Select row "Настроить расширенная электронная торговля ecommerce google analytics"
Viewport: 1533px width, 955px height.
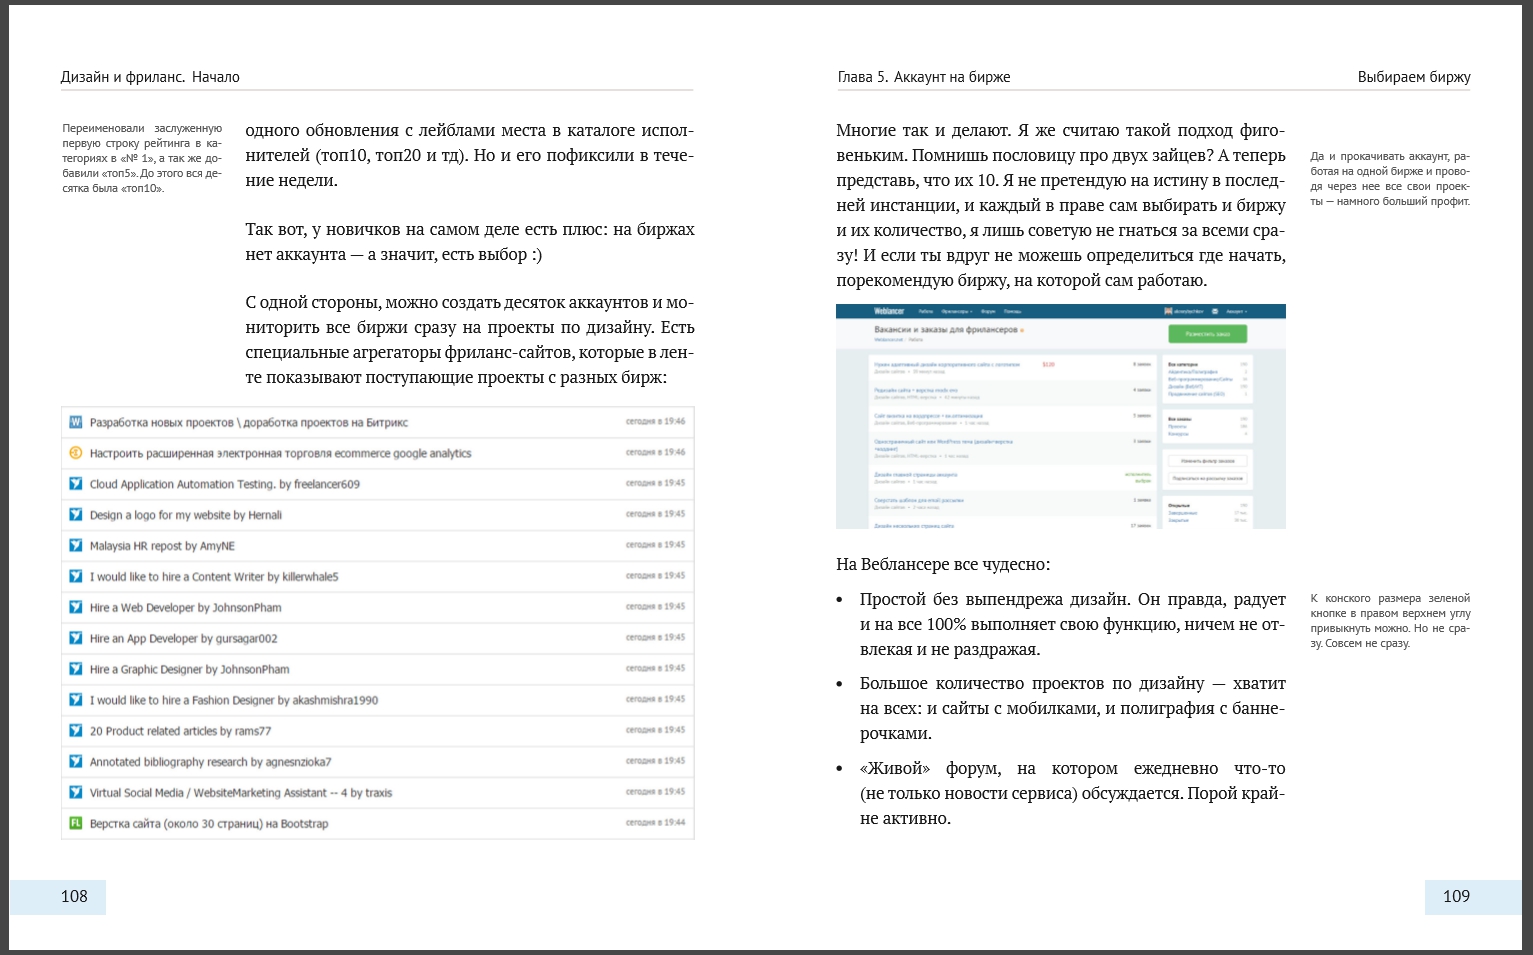(378, 453)
